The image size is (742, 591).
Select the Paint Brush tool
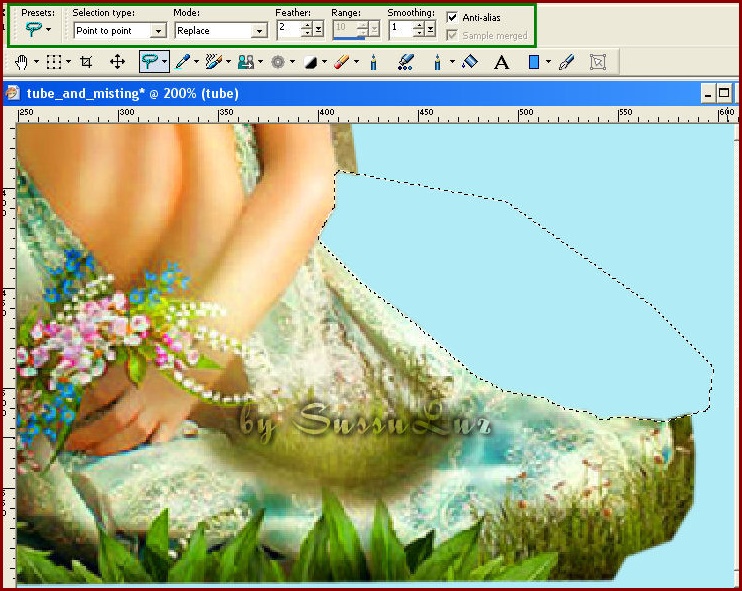(x=214, y=62)
